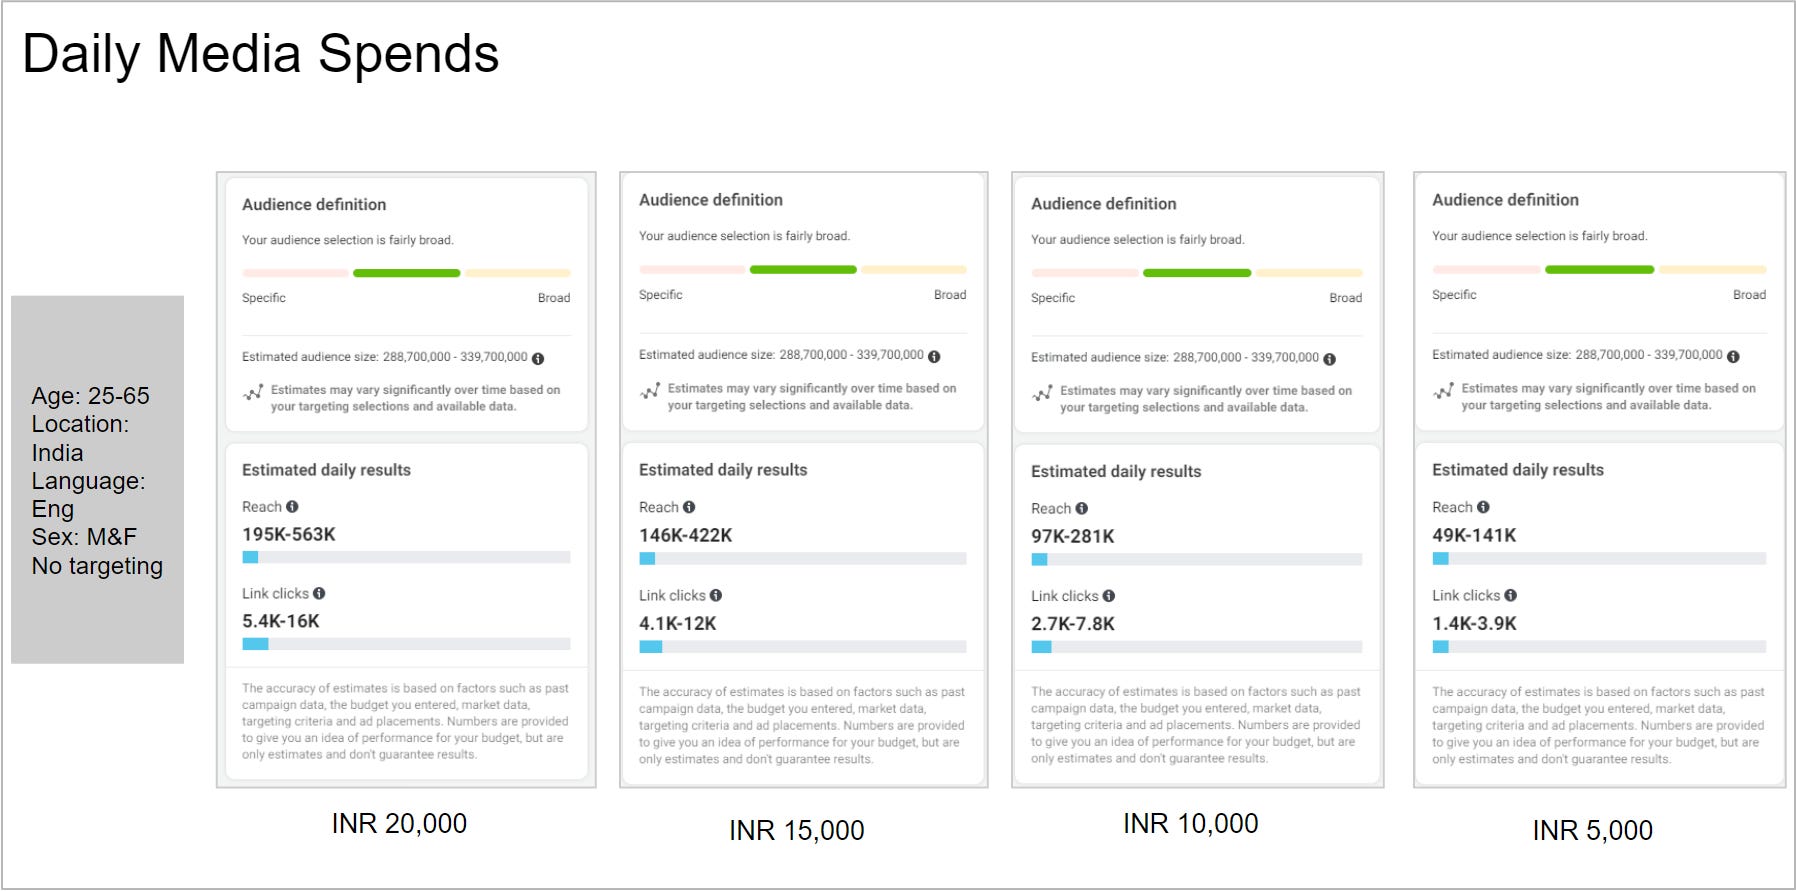Click the 195K-563K reach bar

click(x=406, y=557)
